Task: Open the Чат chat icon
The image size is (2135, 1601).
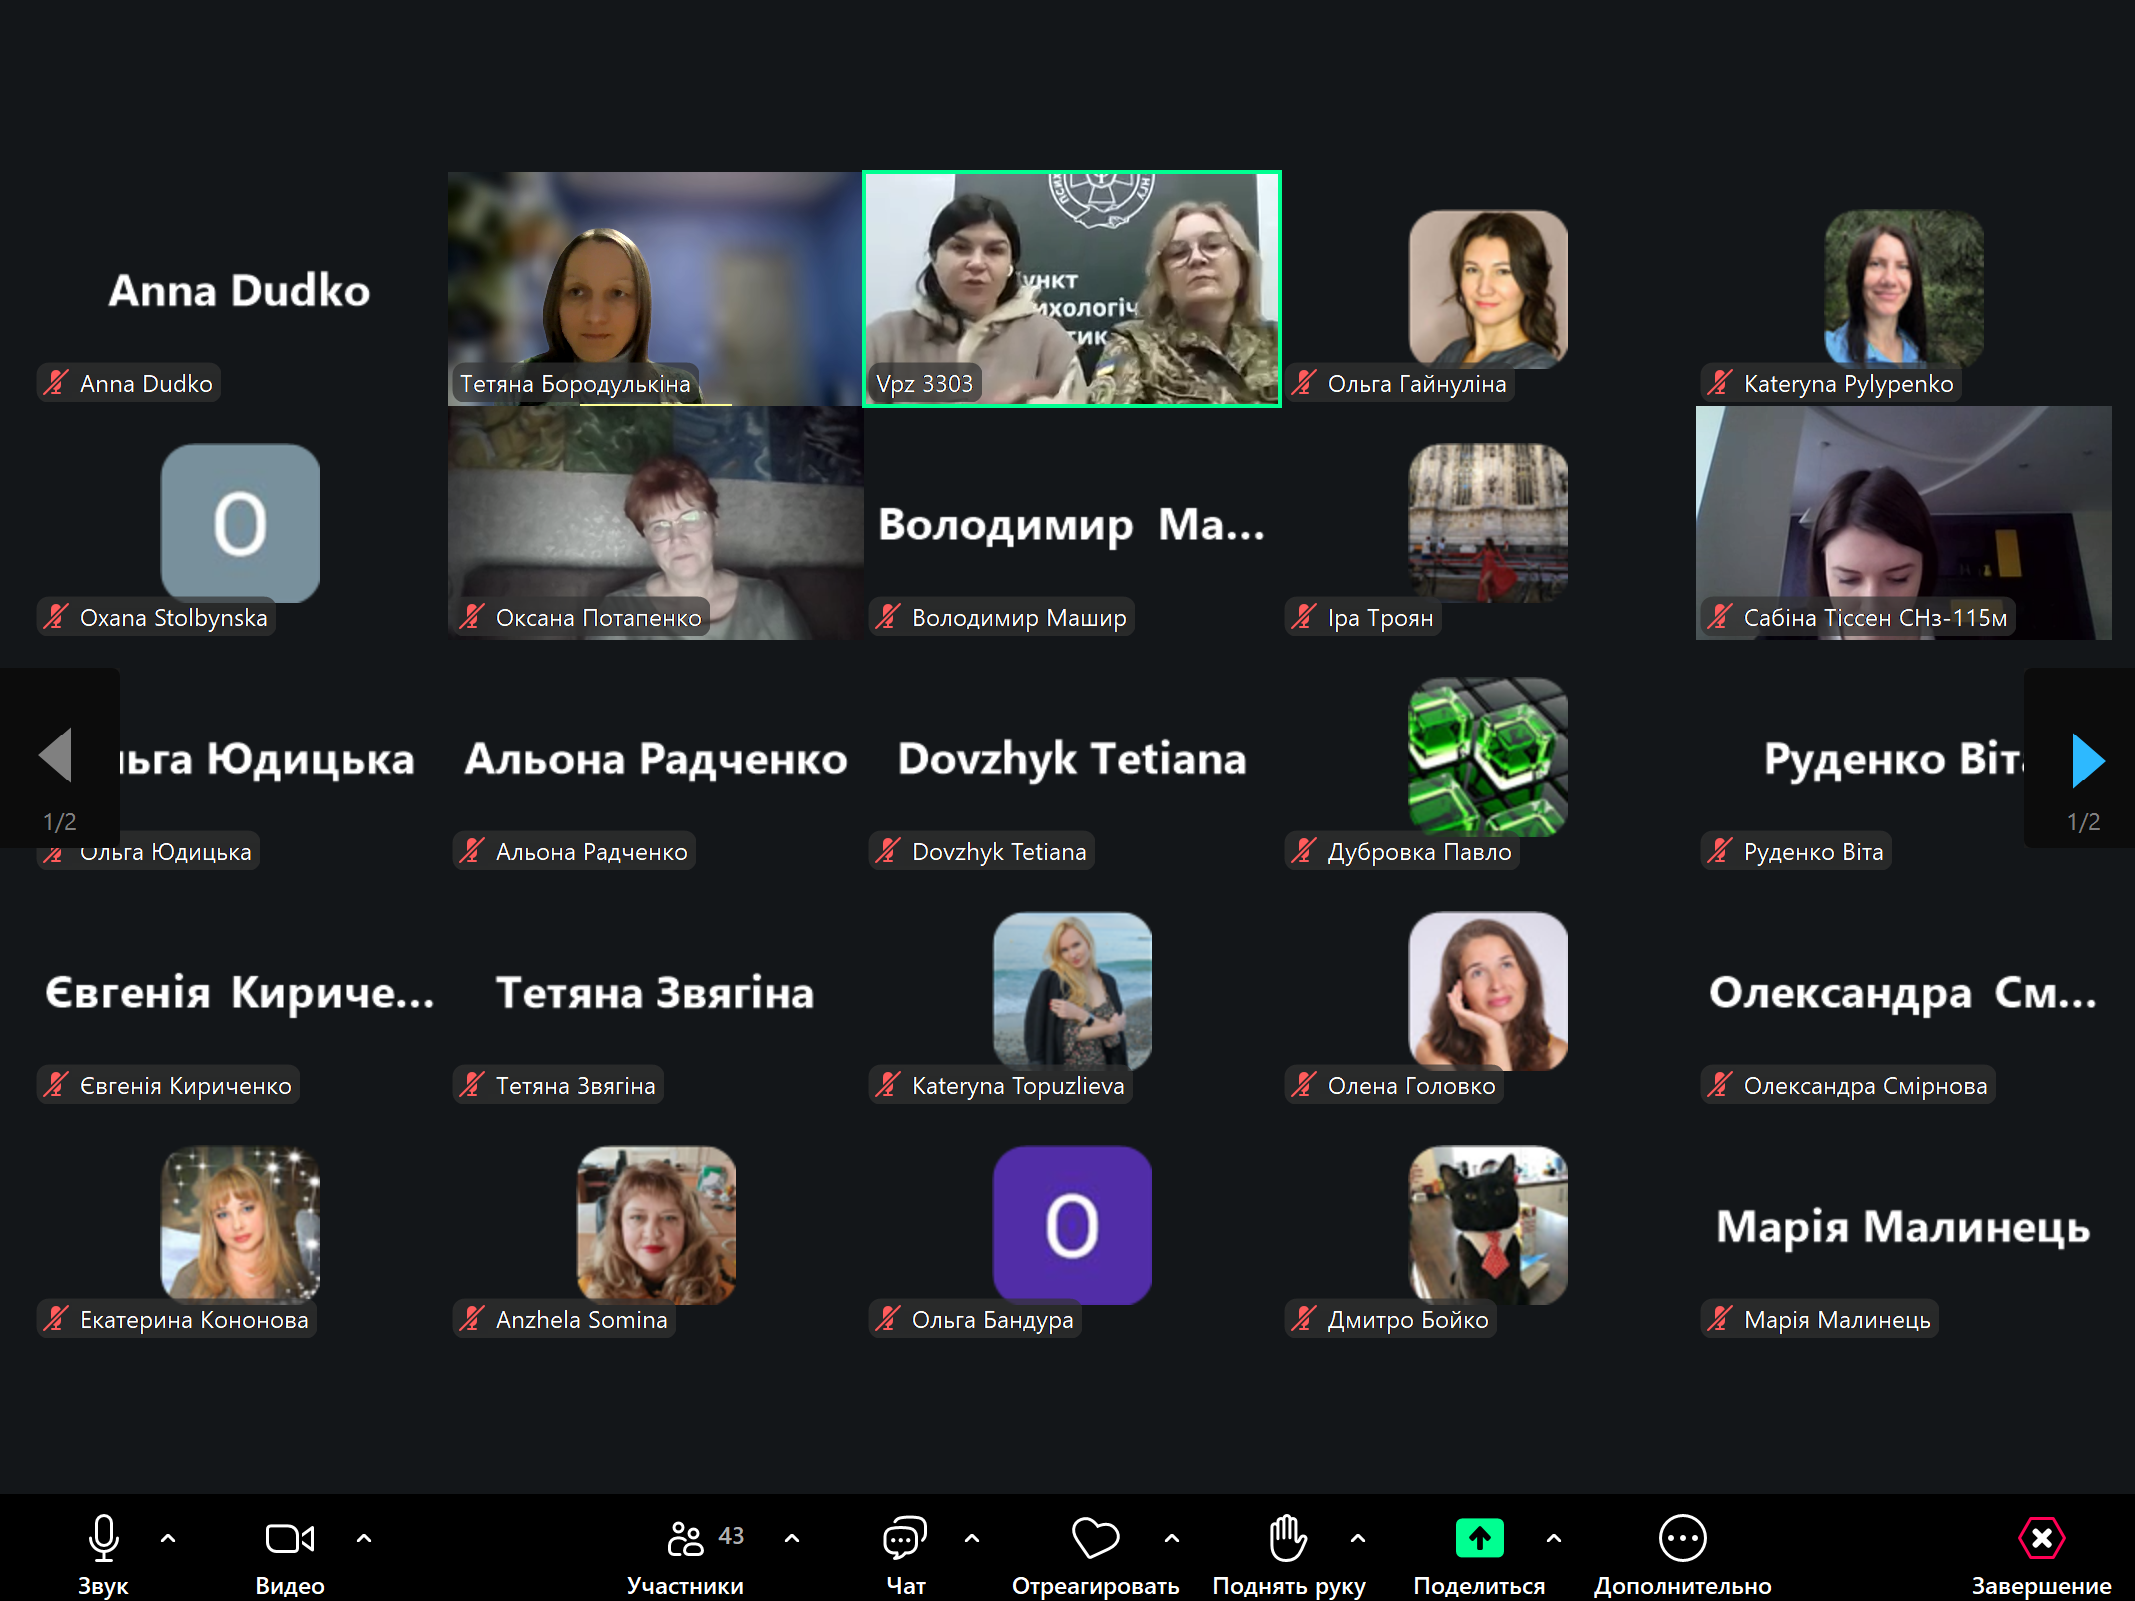Action: (x=905, y=1538)
